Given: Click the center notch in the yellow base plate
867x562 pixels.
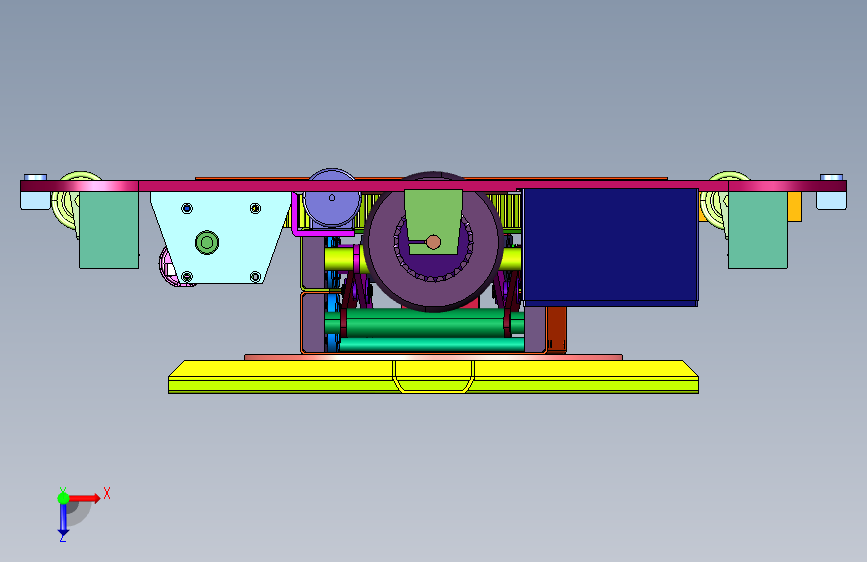Looking at the screenshot, I should click(x=434, y=376).
